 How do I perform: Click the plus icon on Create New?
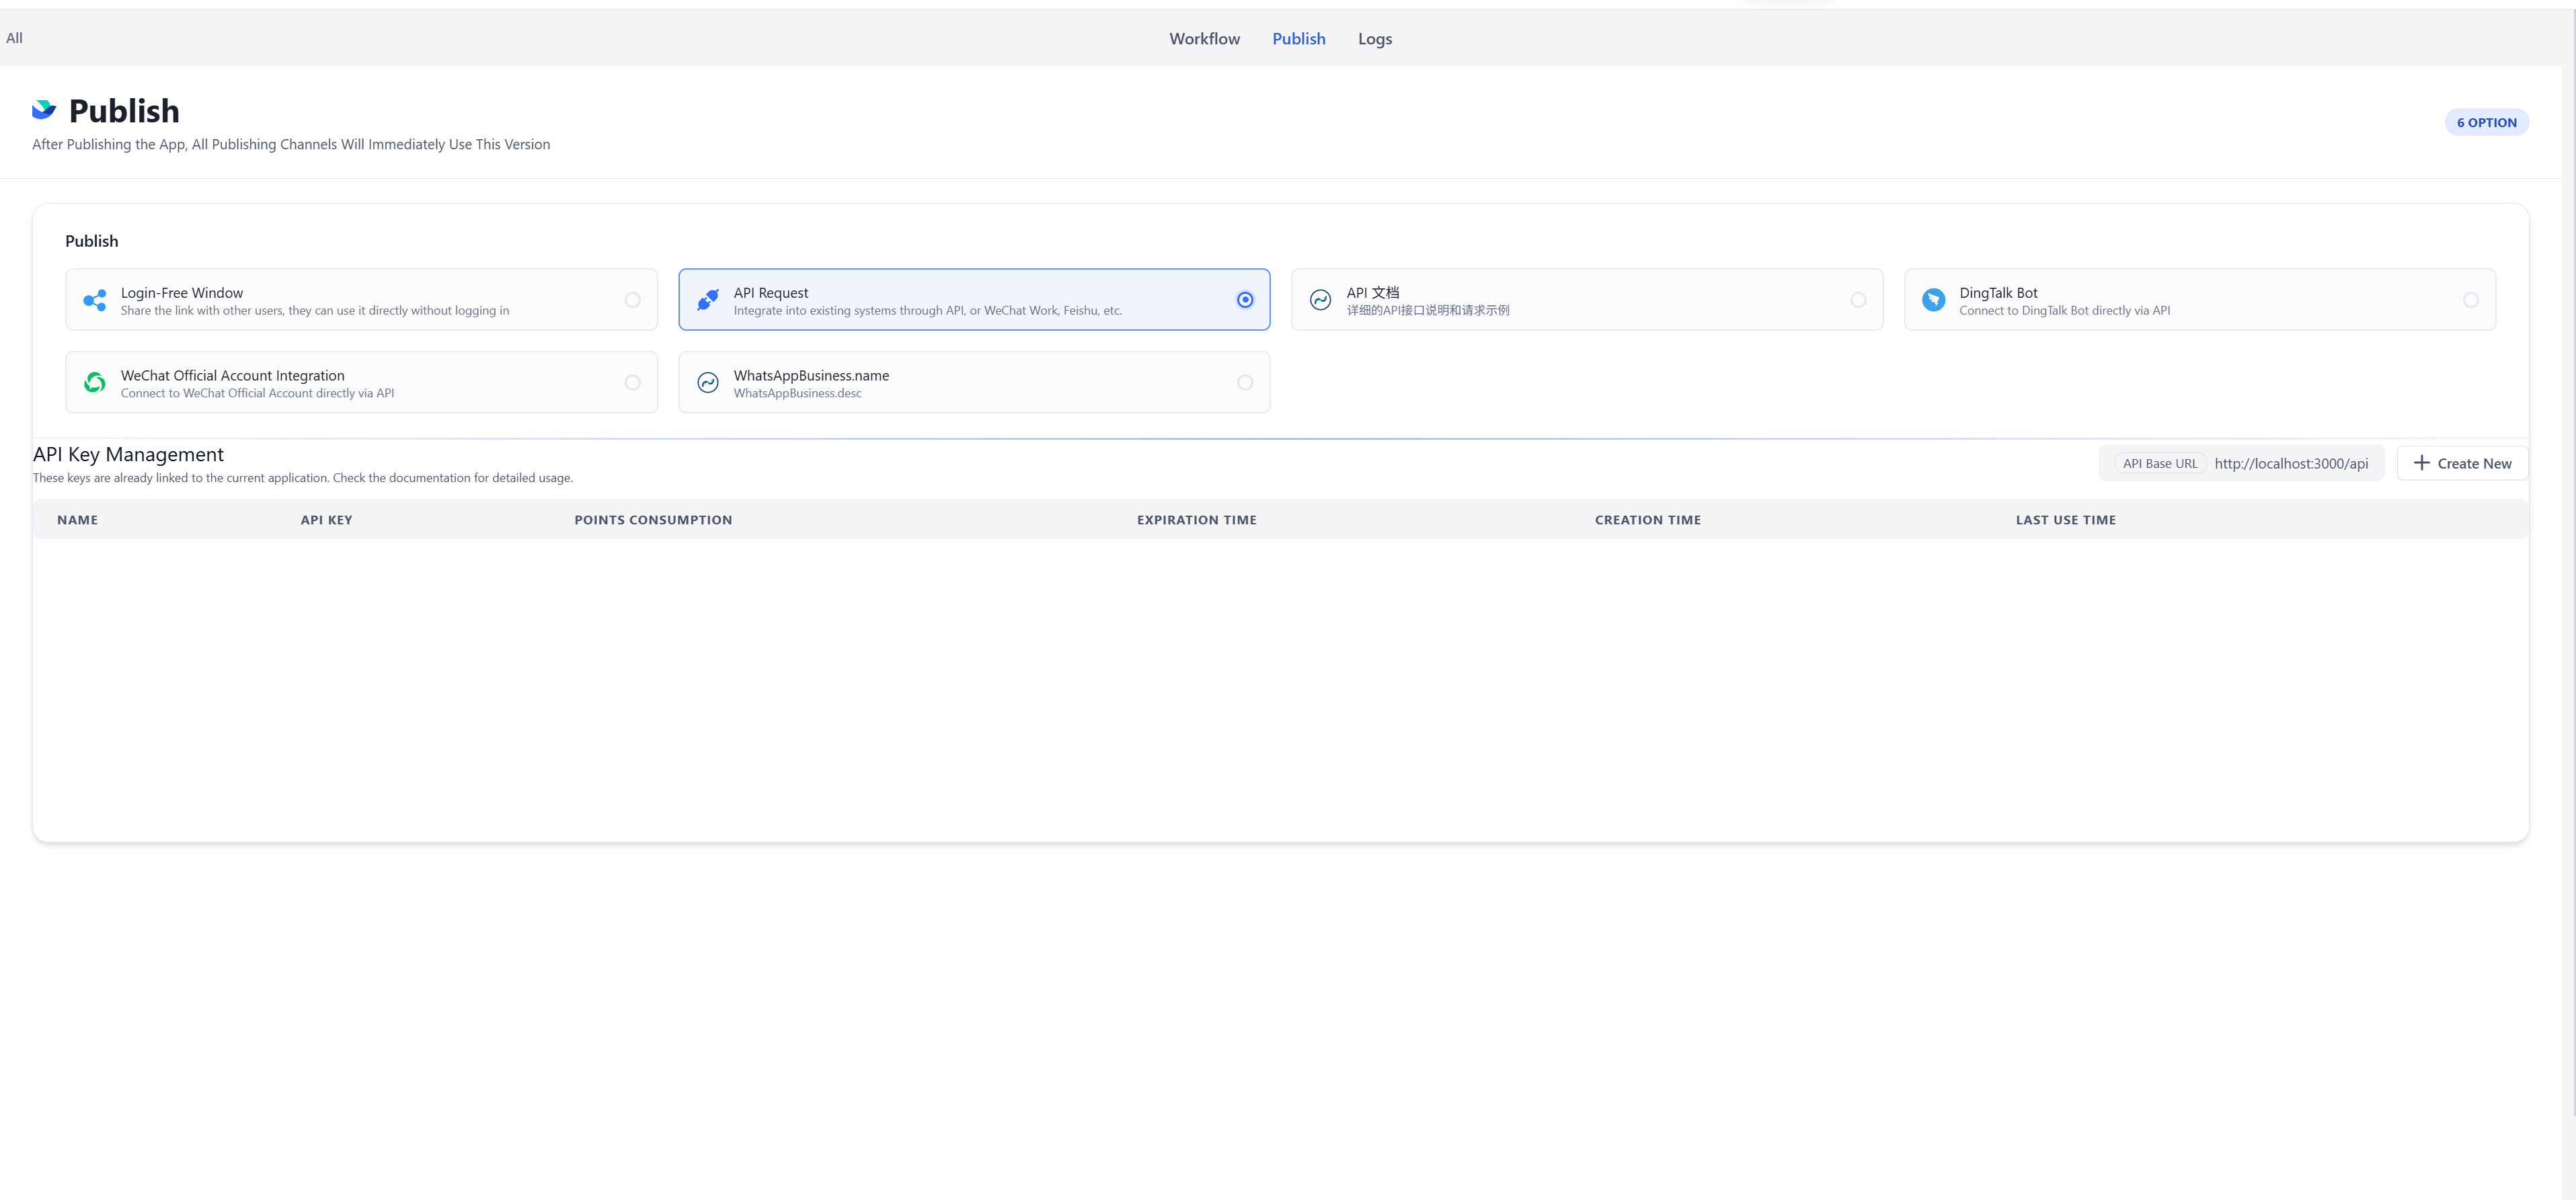2421,463
